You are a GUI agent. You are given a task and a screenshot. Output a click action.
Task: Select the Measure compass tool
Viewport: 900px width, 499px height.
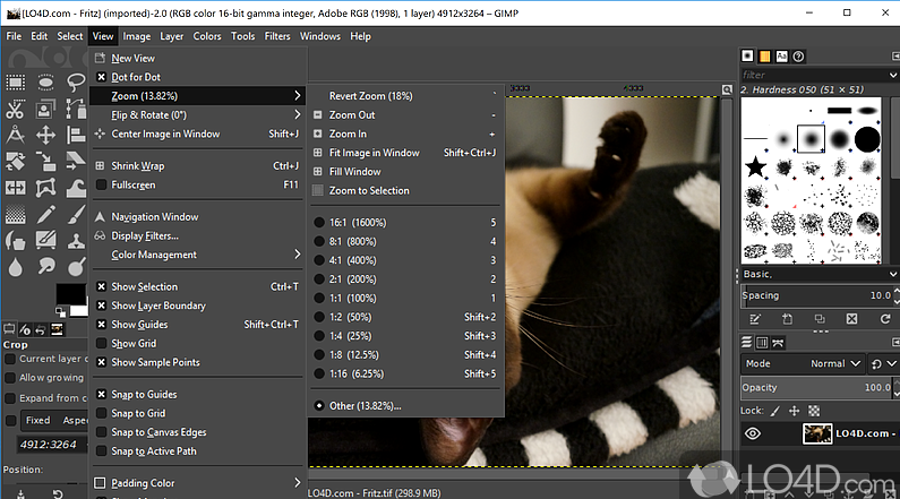click(x=15, y=135)
